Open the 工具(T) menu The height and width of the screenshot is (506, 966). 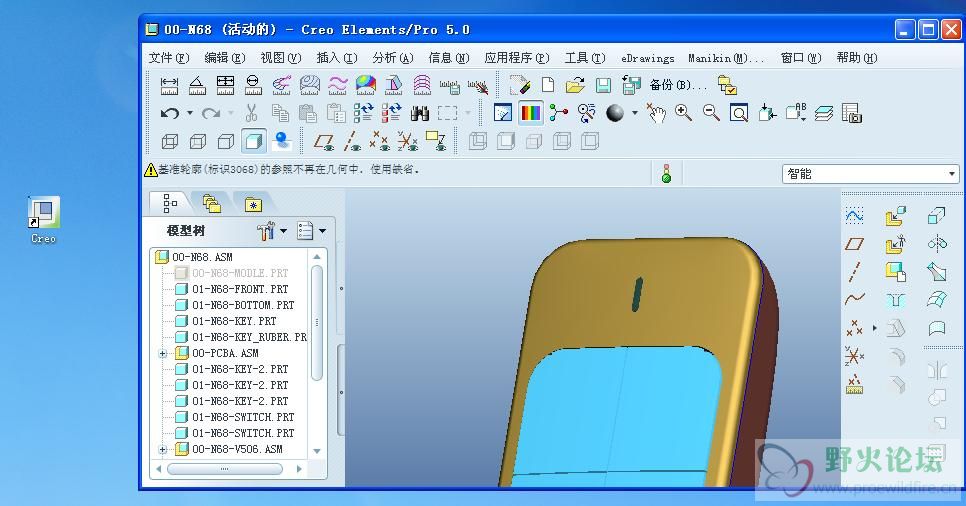[585, 58]
